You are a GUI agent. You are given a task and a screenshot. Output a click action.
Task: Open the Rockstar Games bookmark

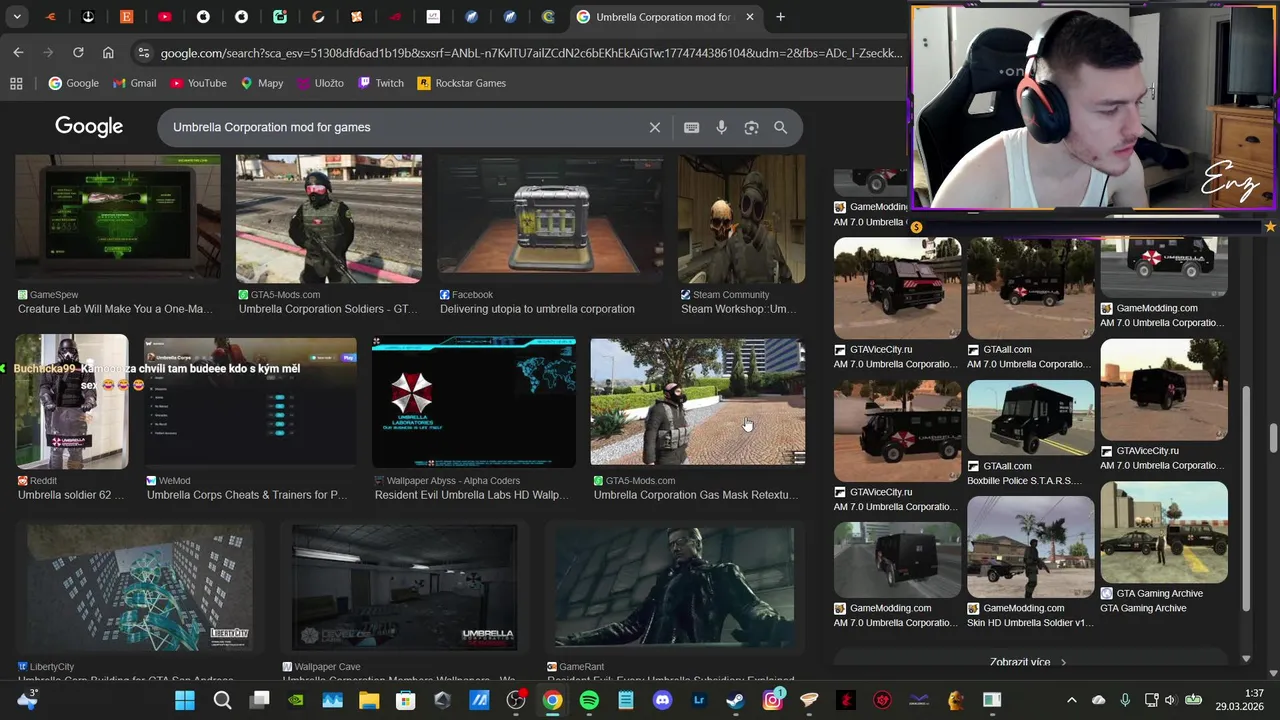click(461, 83)
